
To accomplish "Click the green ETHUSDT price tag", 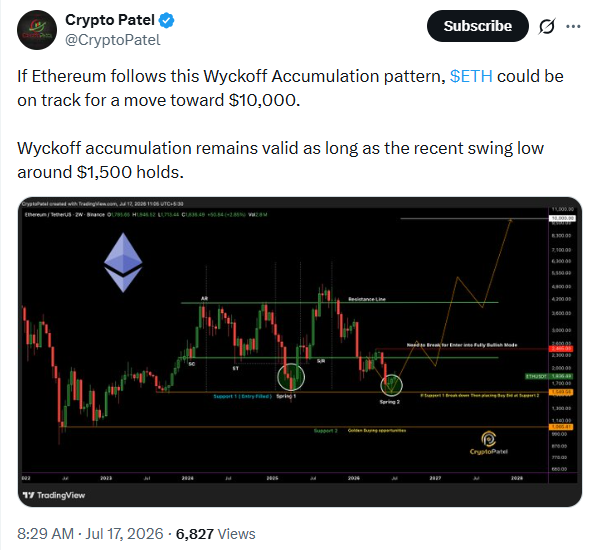I will coord(549,376).
